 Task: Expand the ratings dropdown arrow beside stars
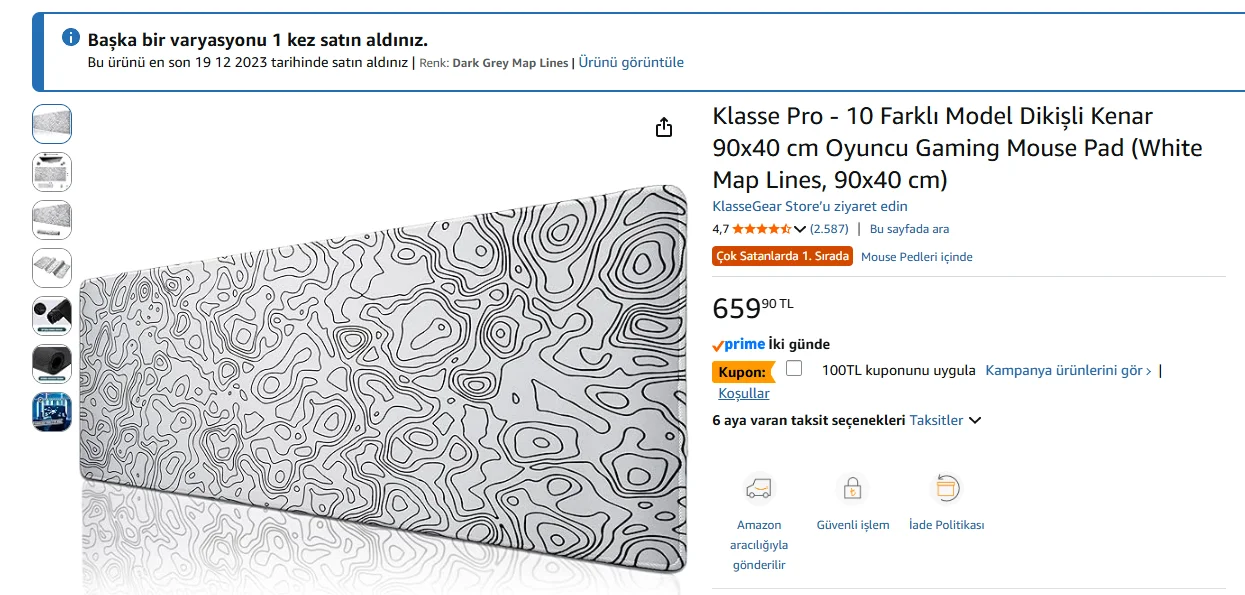[x=800, y=229]
